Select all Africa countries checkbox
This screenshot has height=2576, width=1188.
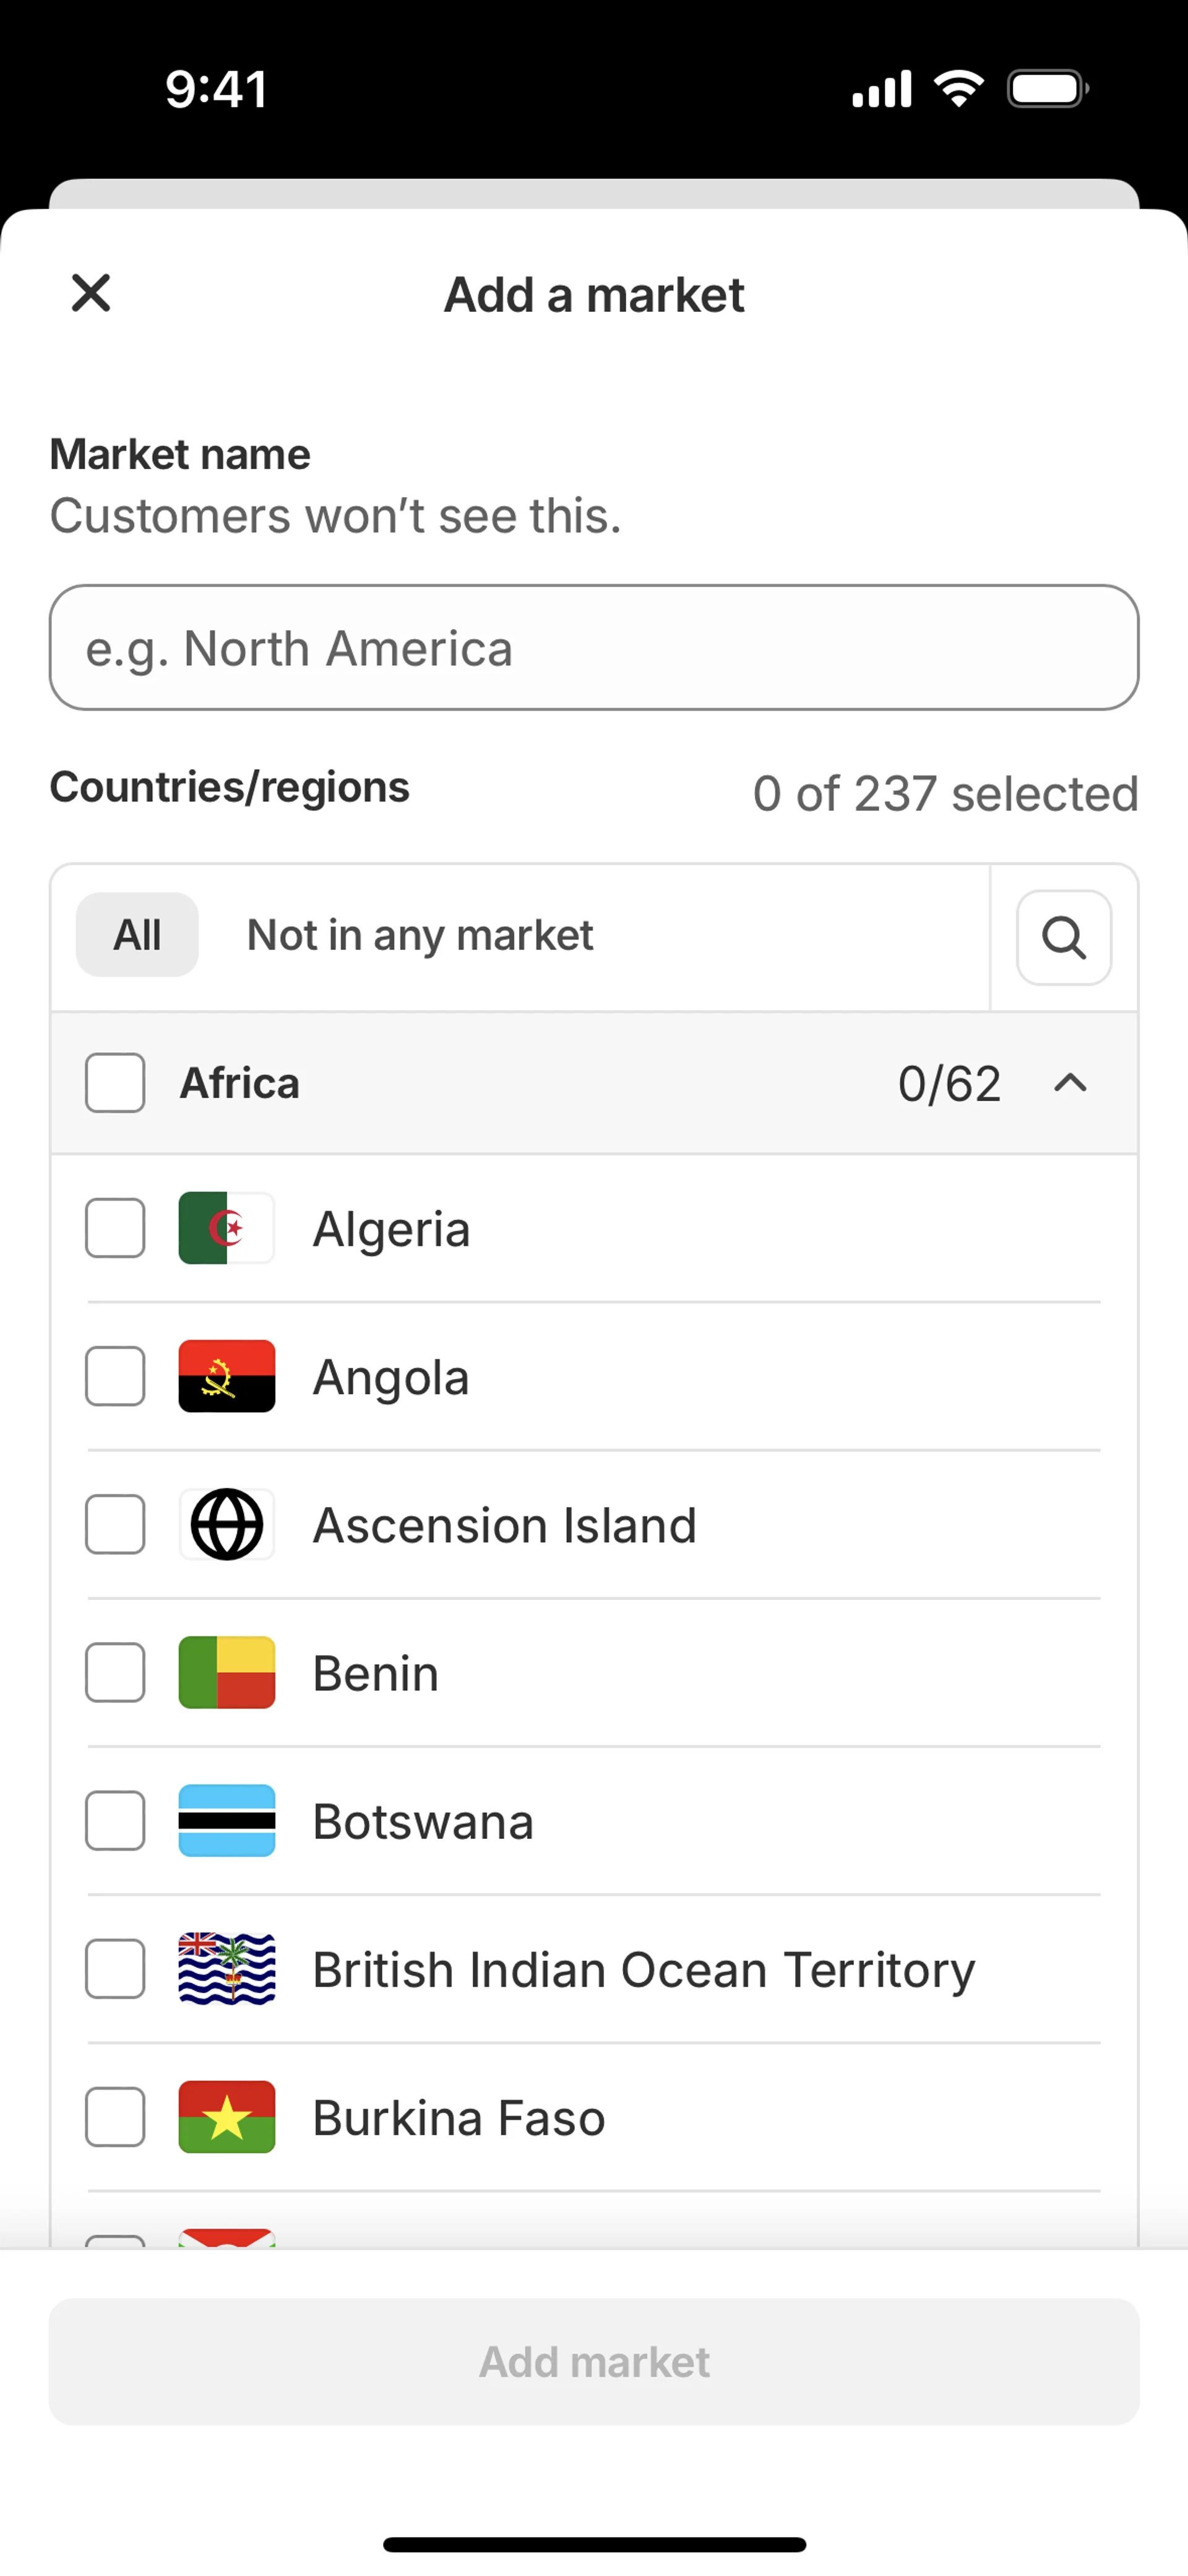click(115, 1083)
